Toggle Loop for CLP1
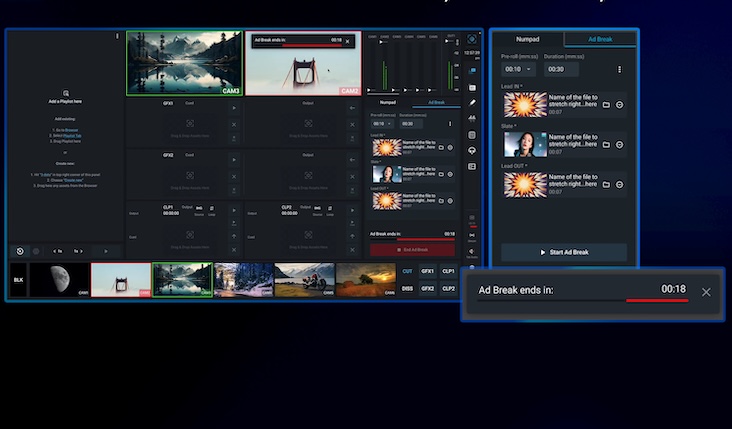This screenshot has height=429, width=732. (211, 208)
